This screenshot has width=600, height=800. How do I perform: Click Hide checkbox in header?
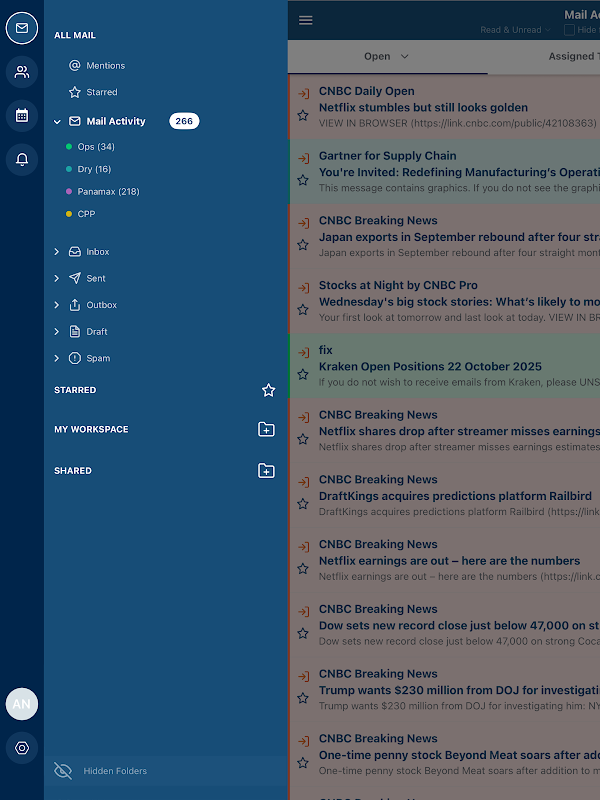[x=569, y=30]
